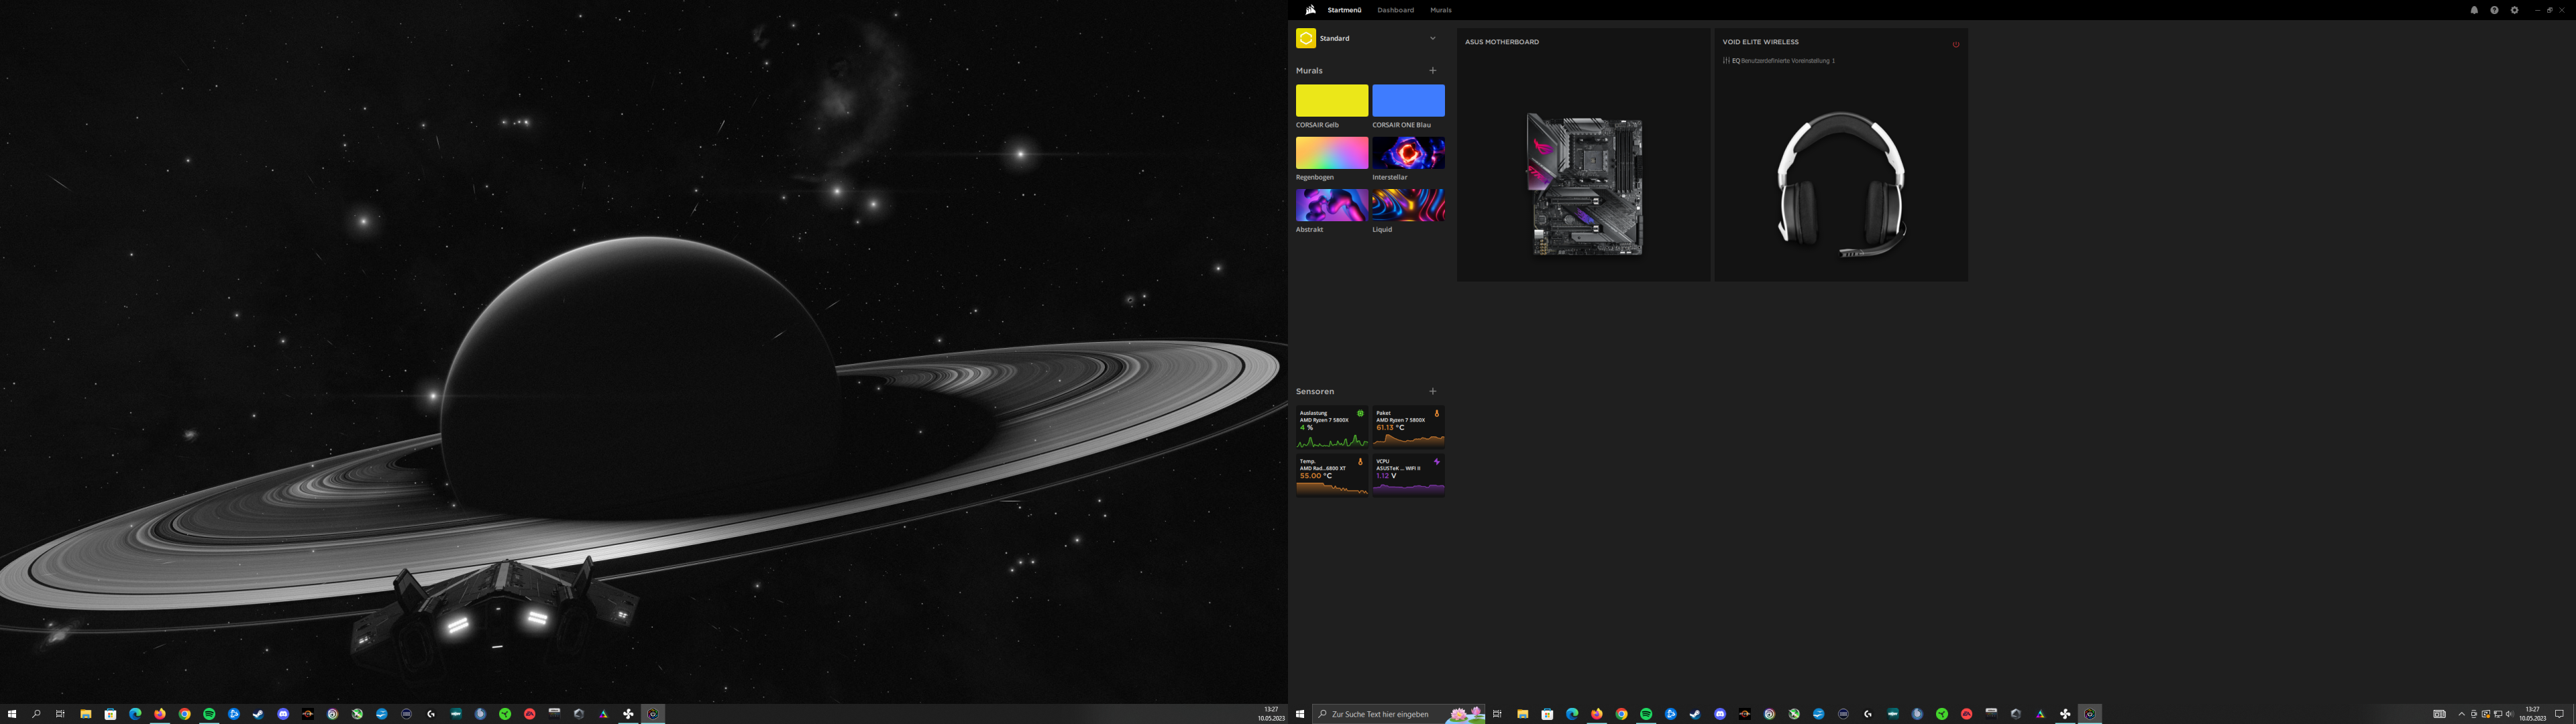The image size is (2576, 724).
Task: Expand the Standard profile dropdown
Action: point(1432,38)
